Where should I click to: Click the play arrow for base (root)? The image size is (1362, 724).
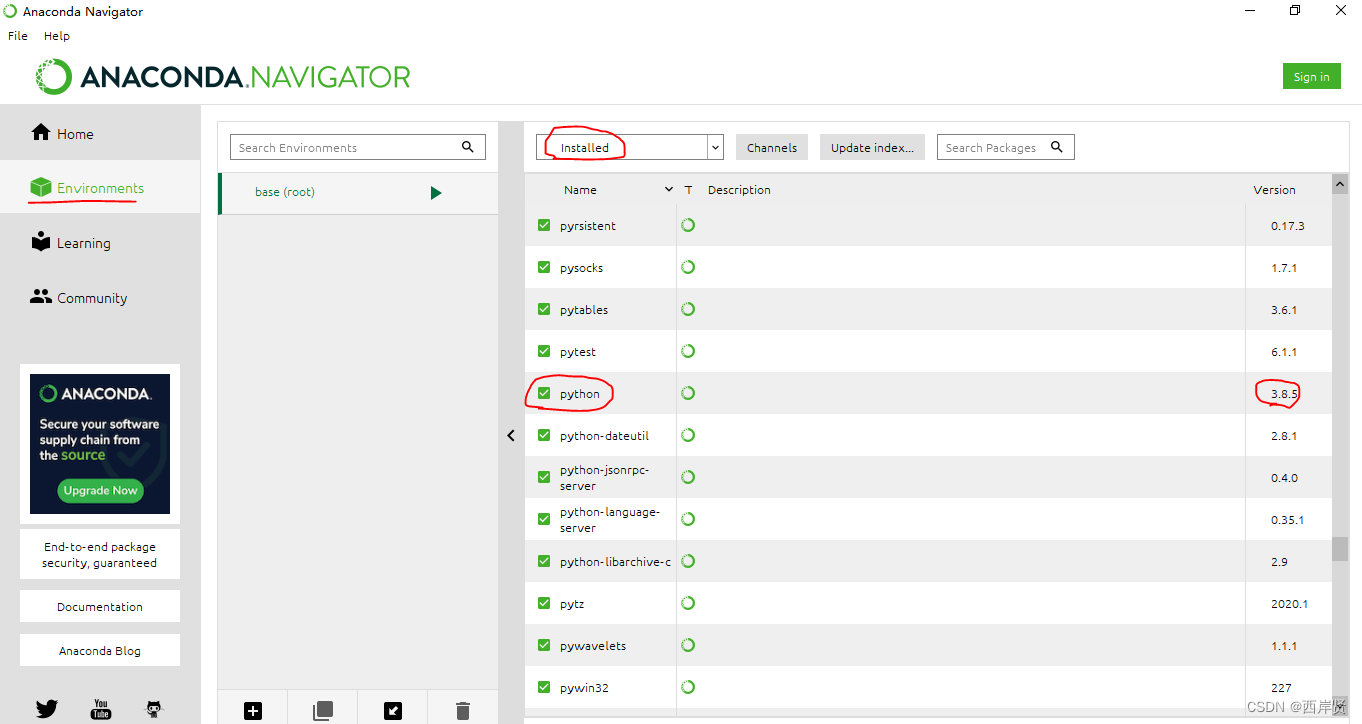[x=436, y=193]
